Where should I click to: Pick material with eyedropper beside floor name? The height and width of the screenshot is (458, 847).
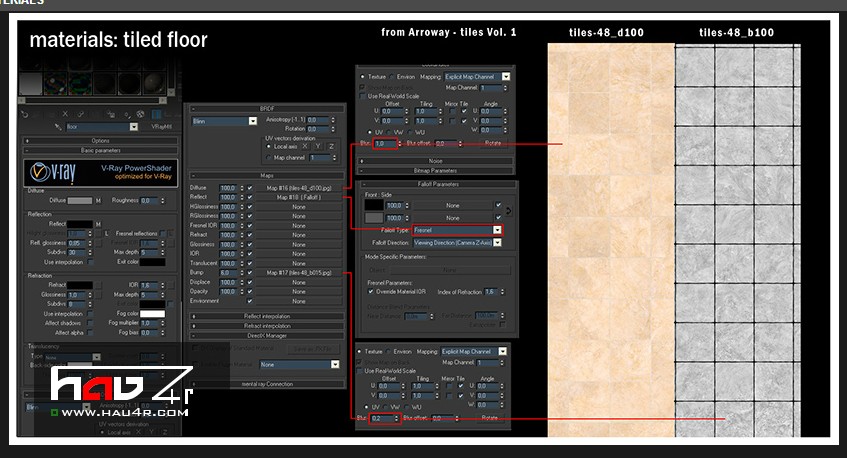pyautogui.click(x=58, y=127)
